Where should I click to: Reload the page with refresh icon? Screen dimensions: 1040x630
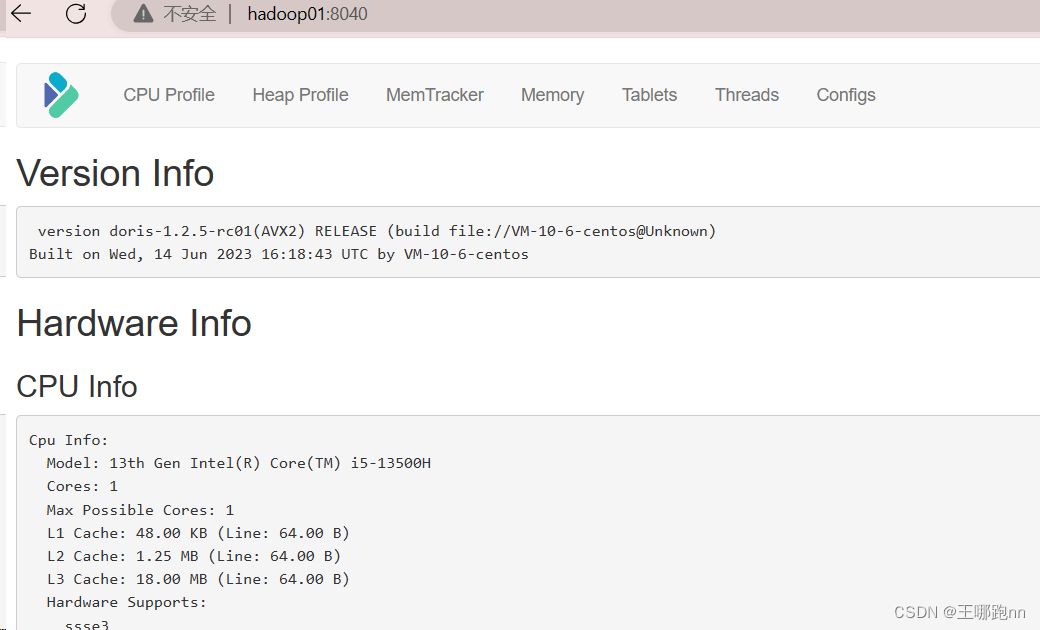point(76,13)
